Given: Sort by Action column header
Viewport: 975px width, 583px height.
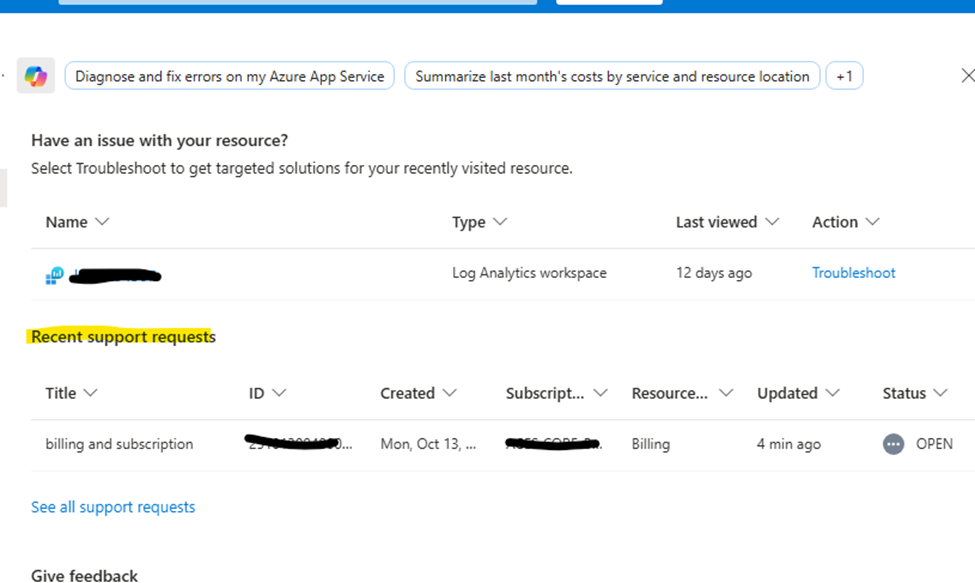Looking at the screenshot, I should pos(845,222).
